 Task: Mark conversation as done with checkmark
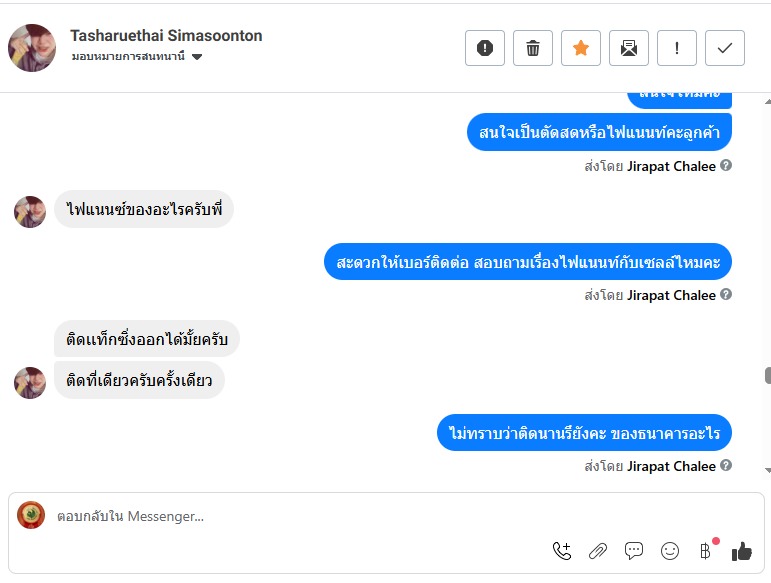pos(725,48)
